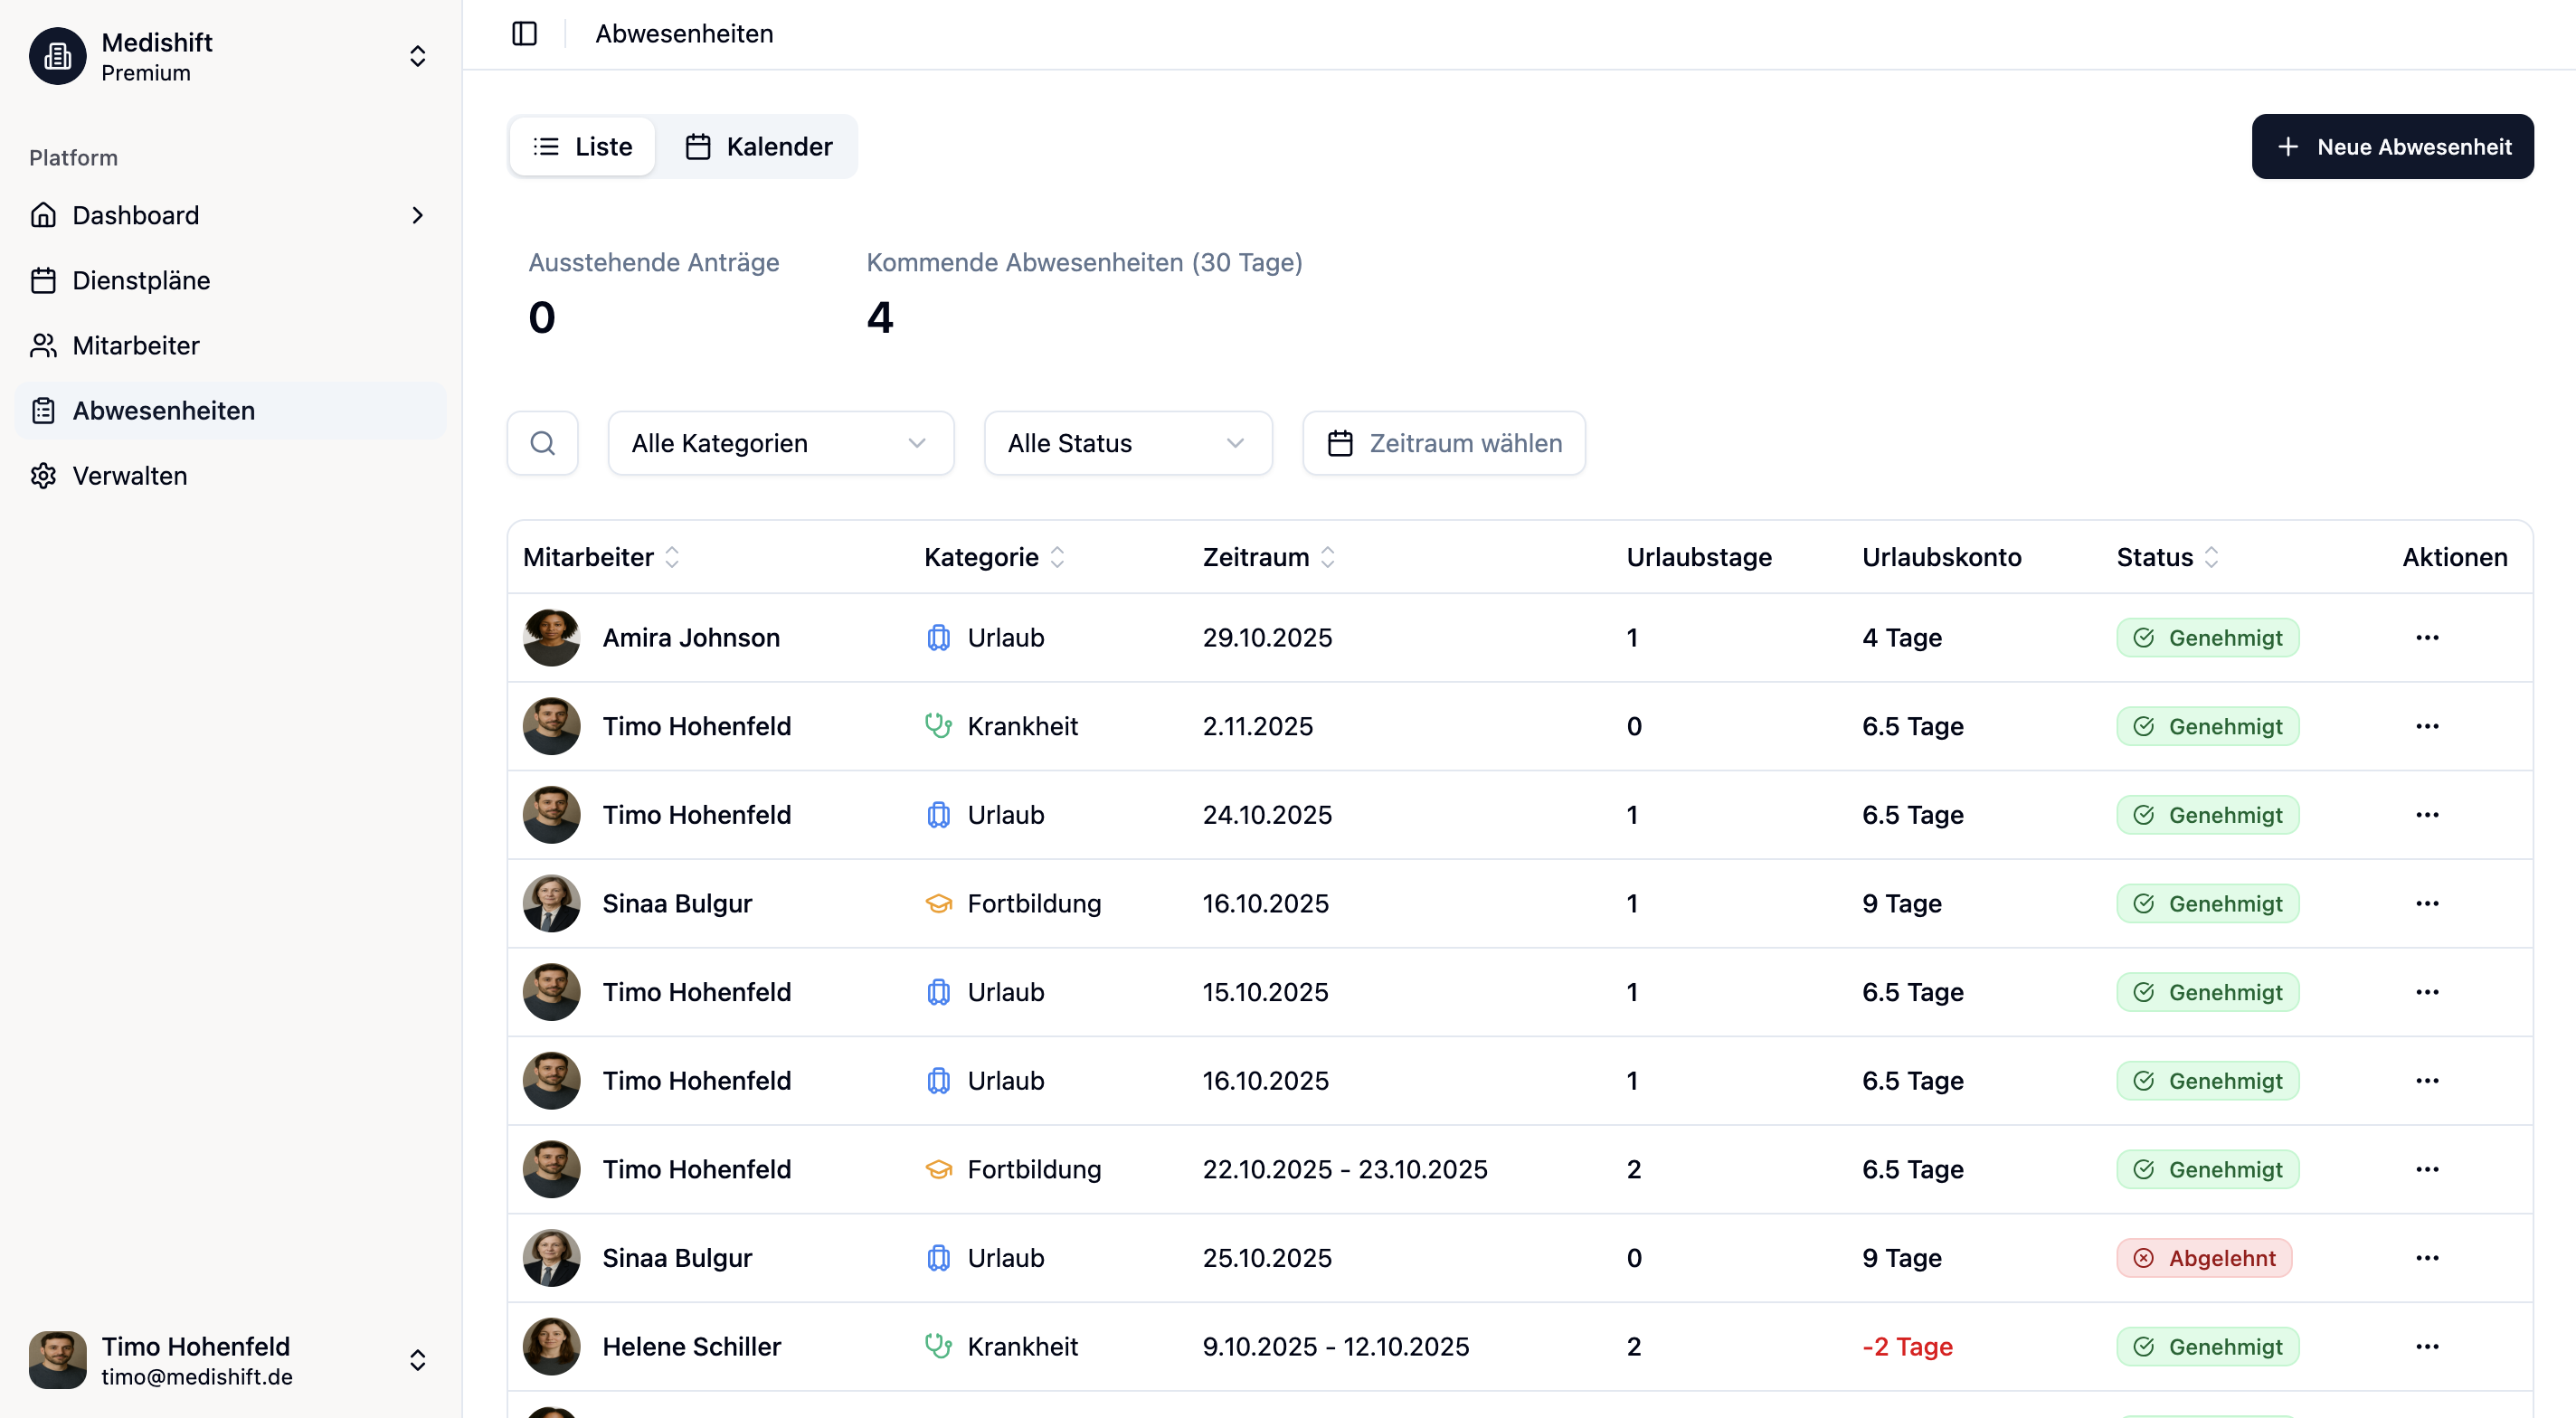Open Timo Hohenfeld user account switcher
The image size is (2576, 1418).
point(417,1360)
